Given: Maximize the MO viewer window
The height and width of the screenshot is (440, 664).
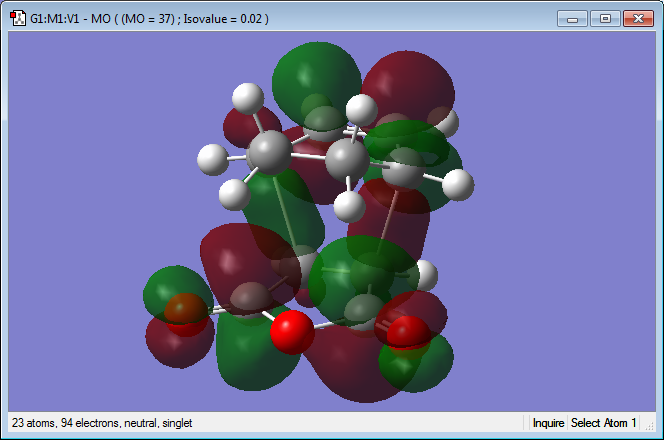Looking at the screenshot, I should click(605, 19).
